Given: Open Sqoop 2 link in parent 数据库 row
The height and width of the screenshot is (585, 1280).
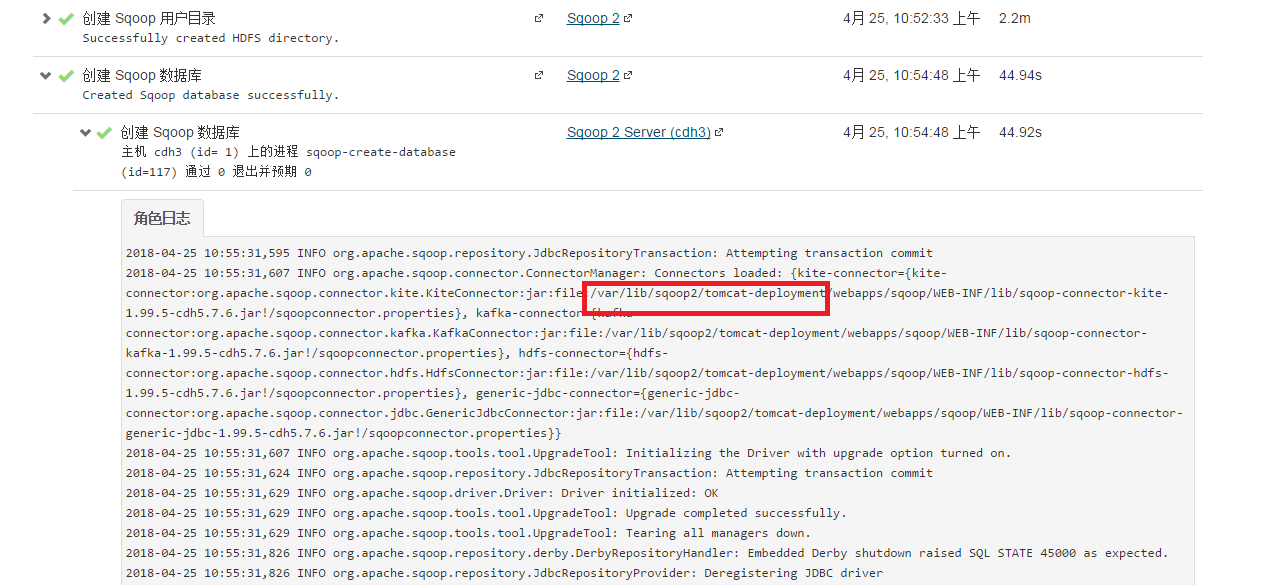Looking at the screenshot, I should click(593, 75).
